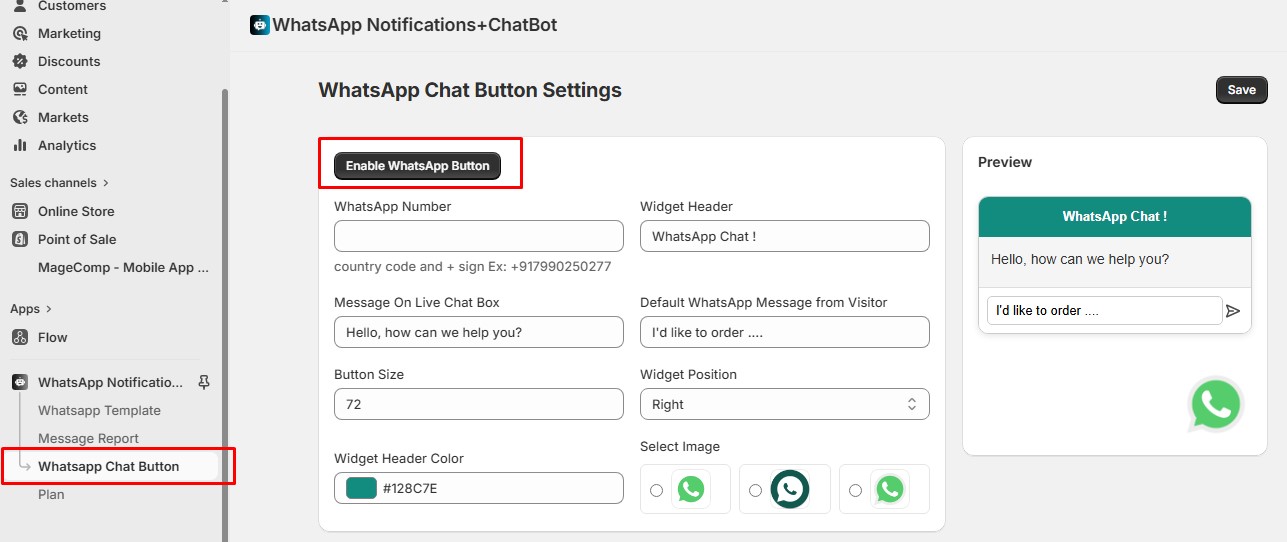Image resolution: width=1287 pixels, height=542 pixels.
Task: Open the Widget Position dropdown
Action: point(784,404)
